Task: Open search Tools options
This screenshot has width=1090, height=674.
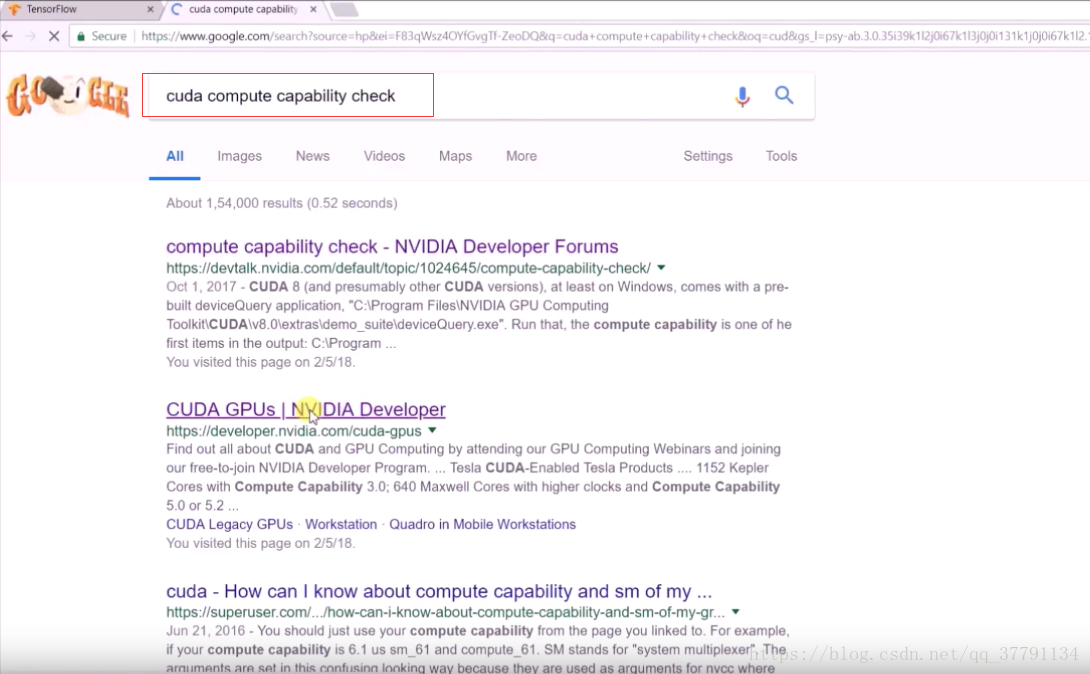Action: 781,156
